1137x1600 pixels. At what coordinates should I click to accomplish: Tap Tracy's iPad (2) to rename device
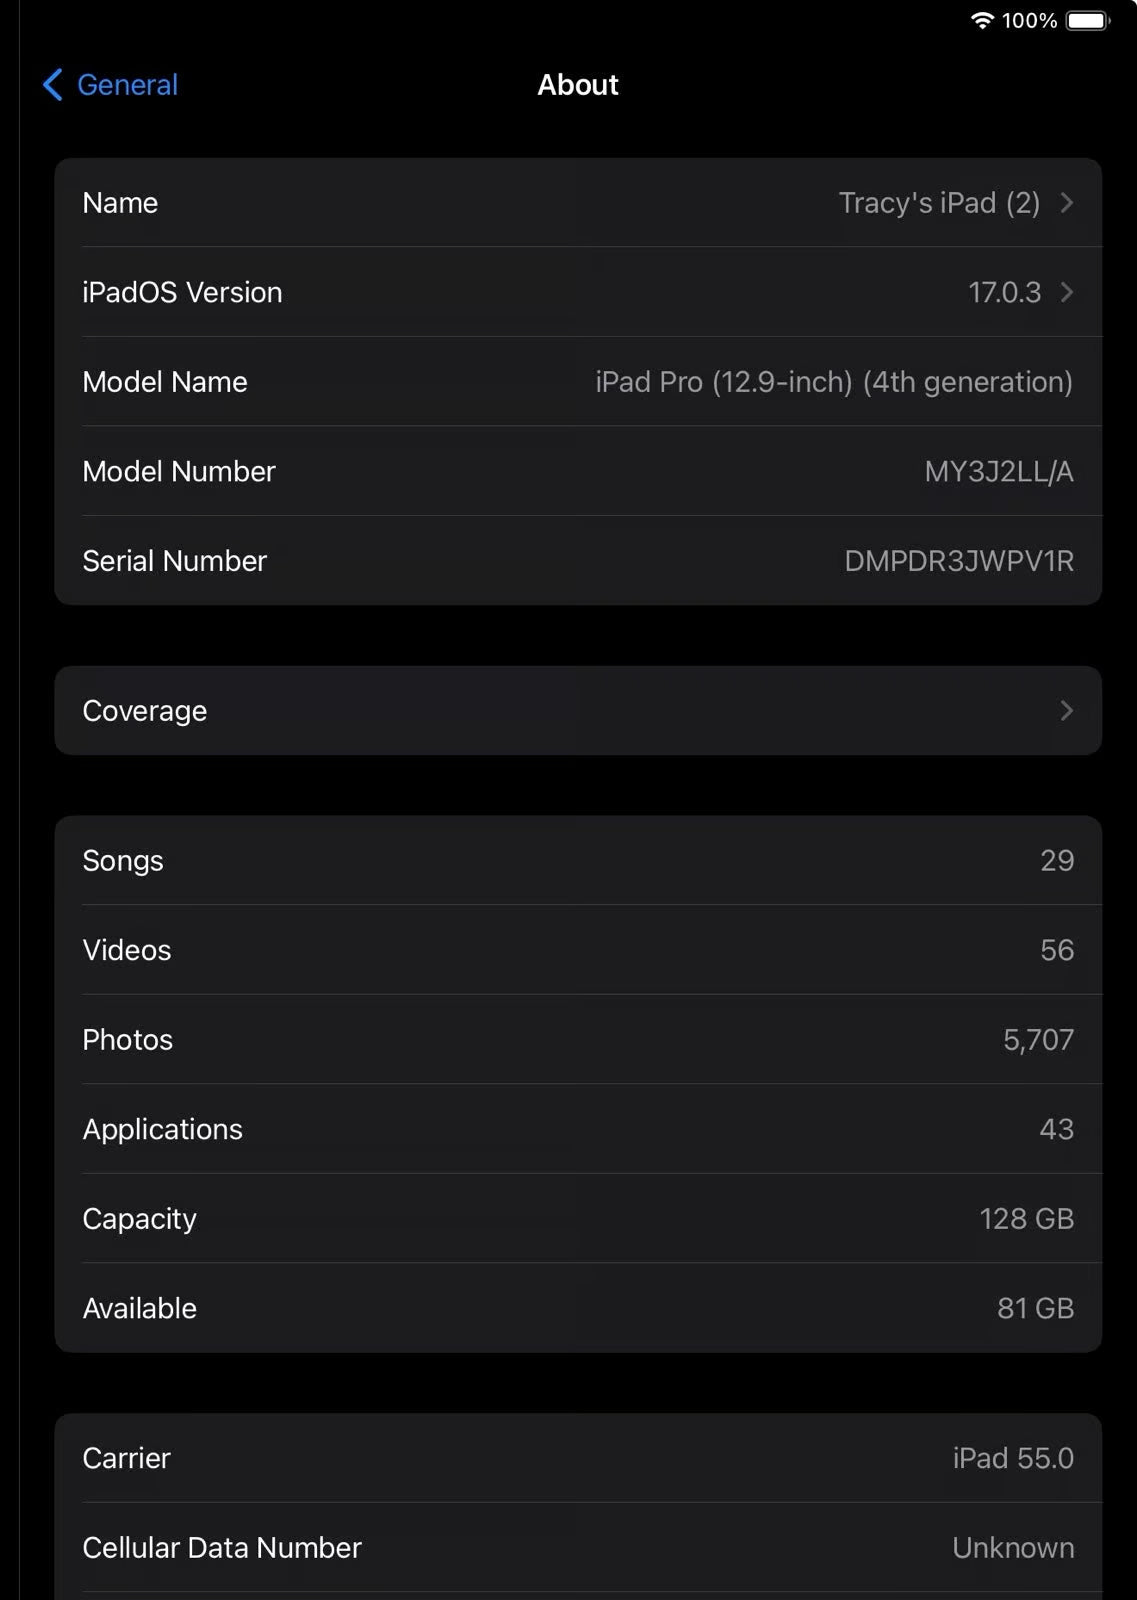pos(940,202)
